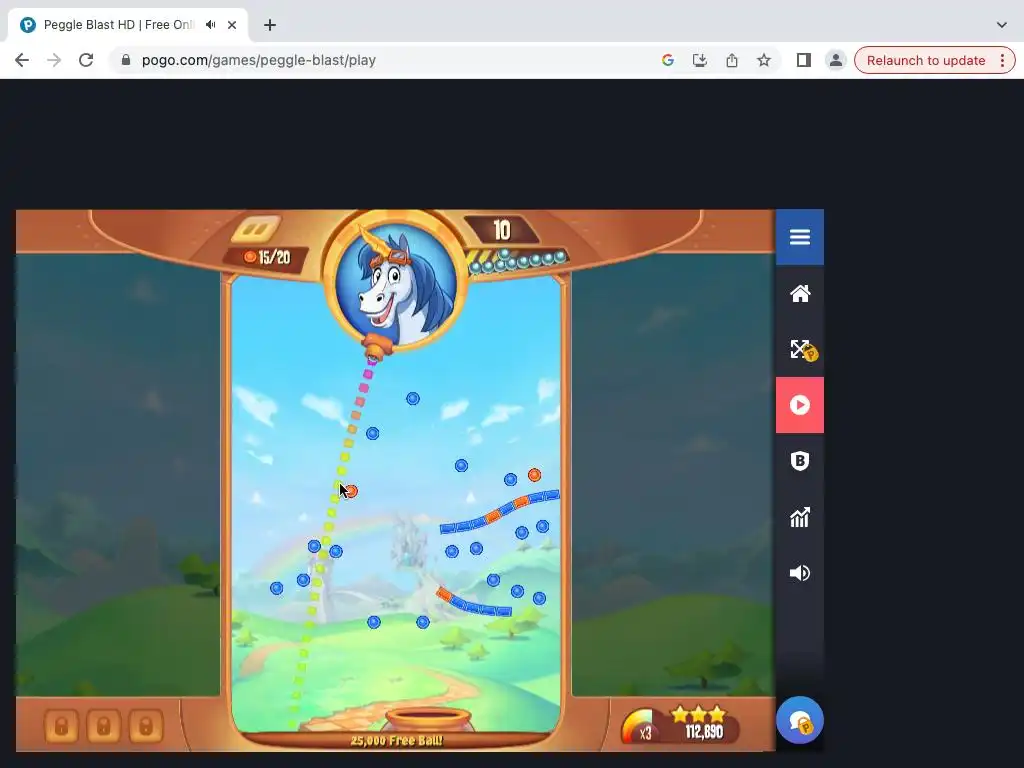Go back to previous page
1024x768 pixels.
point(22,60)
